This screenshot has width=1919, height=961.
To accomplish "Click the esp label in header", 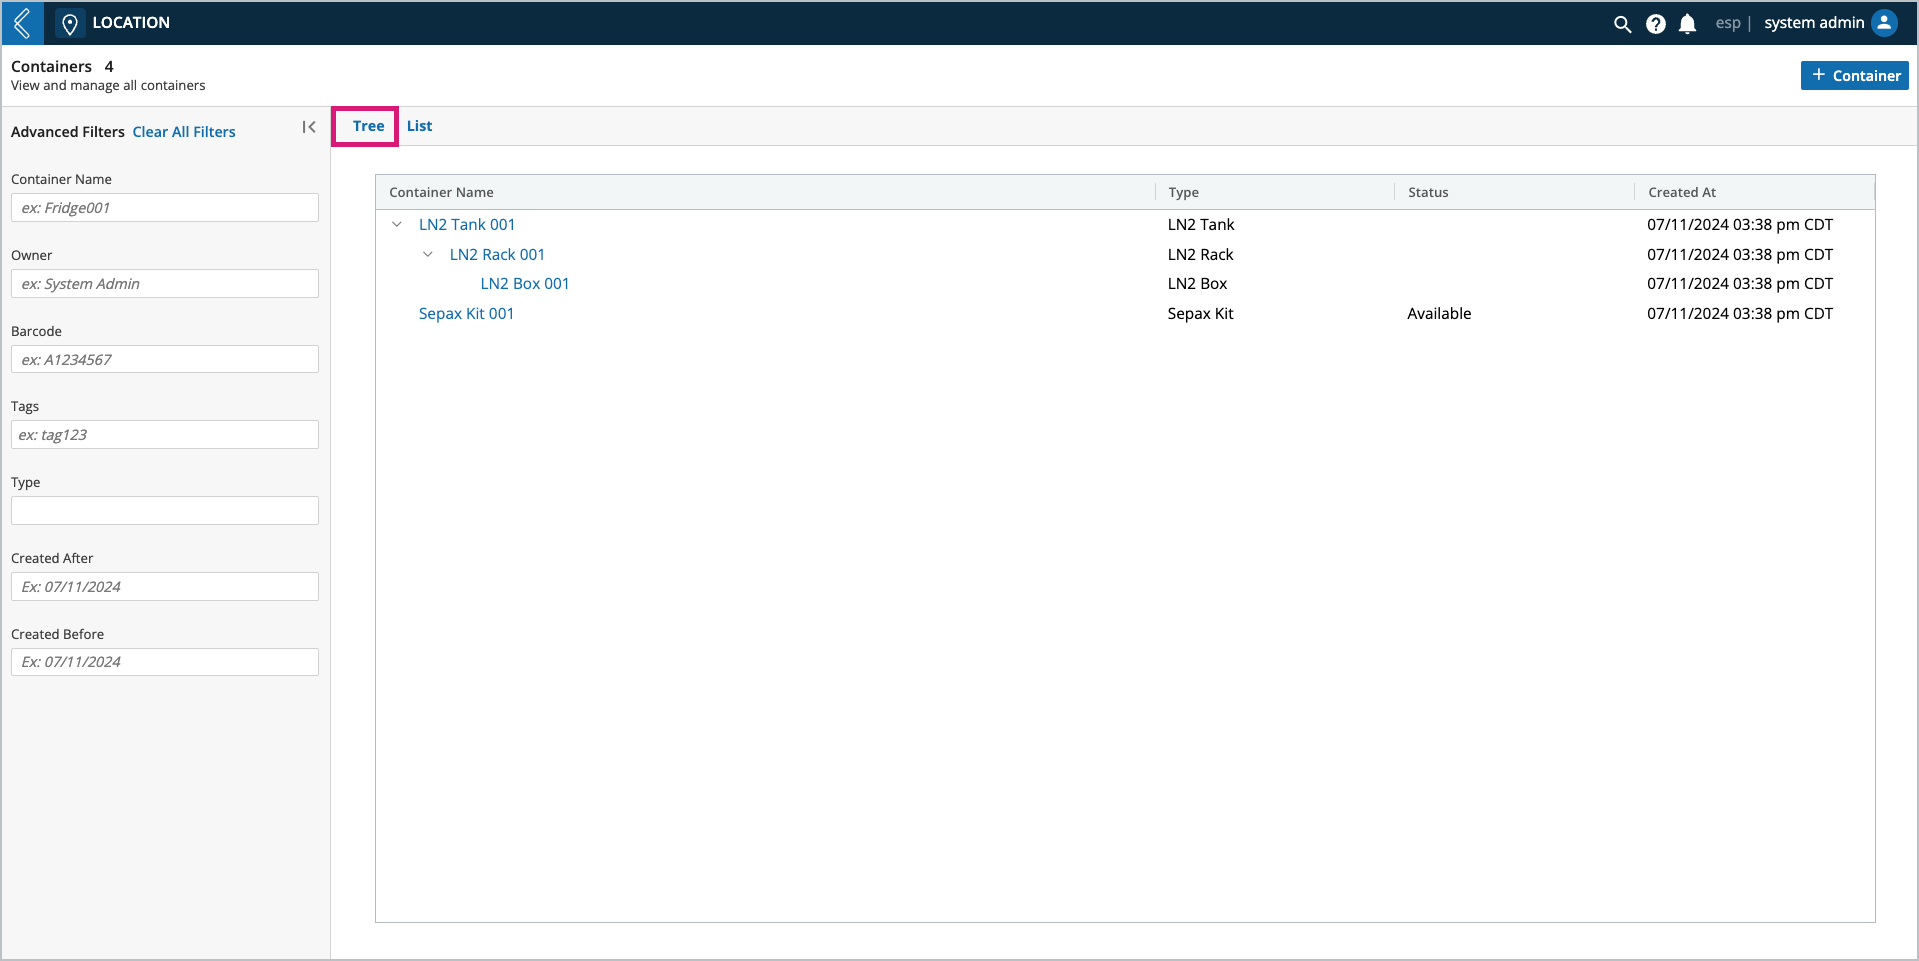I will point(1728,23).
